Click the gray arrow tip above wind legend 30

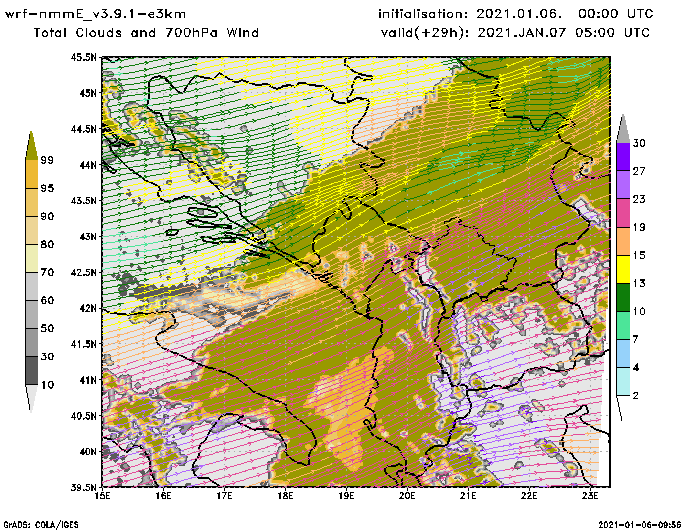[x=623, y=129]
